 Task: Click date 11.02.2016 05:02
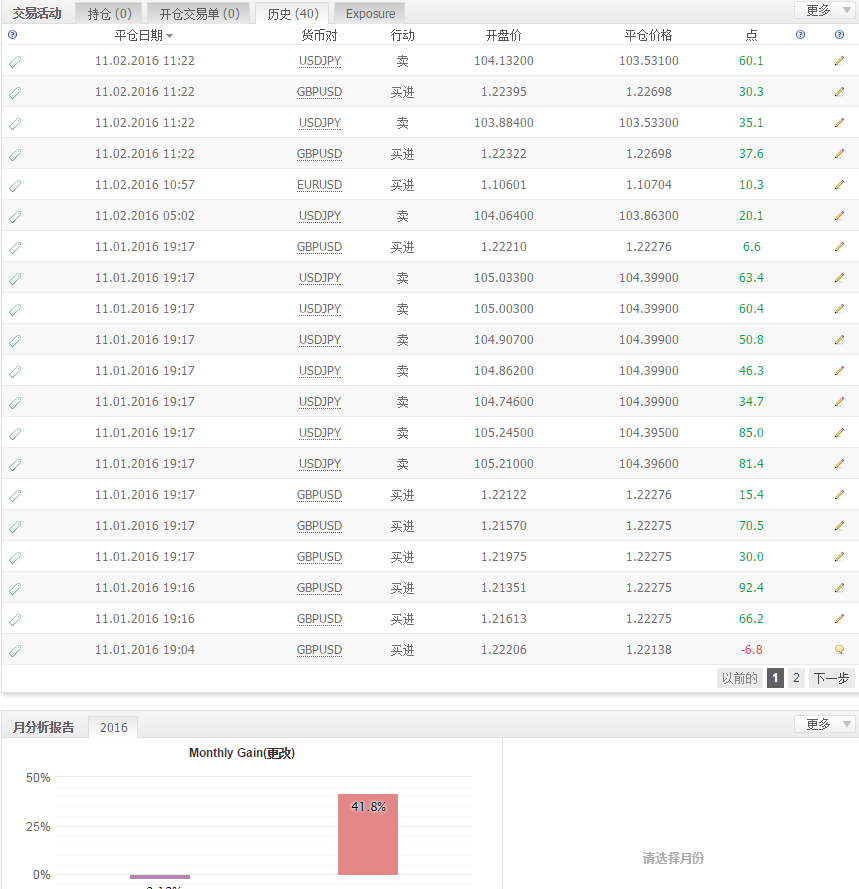pos(145,215)
